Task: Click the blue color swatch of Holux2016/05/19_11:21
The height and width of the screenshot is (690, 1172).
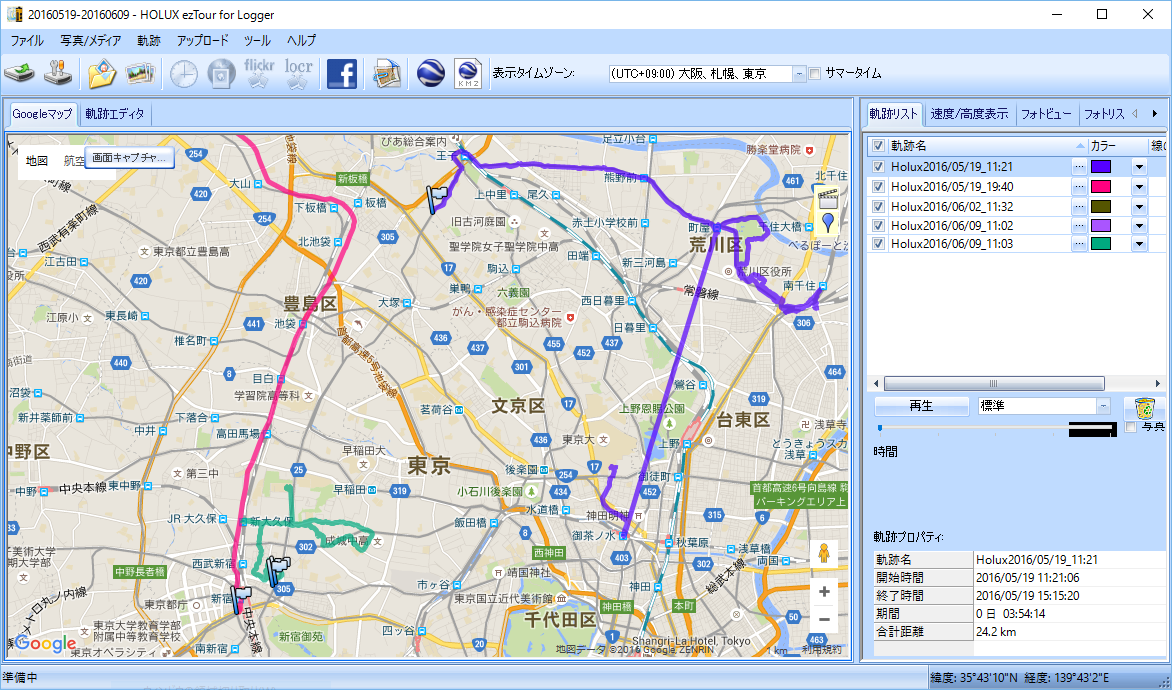Action: (1101, 167)
